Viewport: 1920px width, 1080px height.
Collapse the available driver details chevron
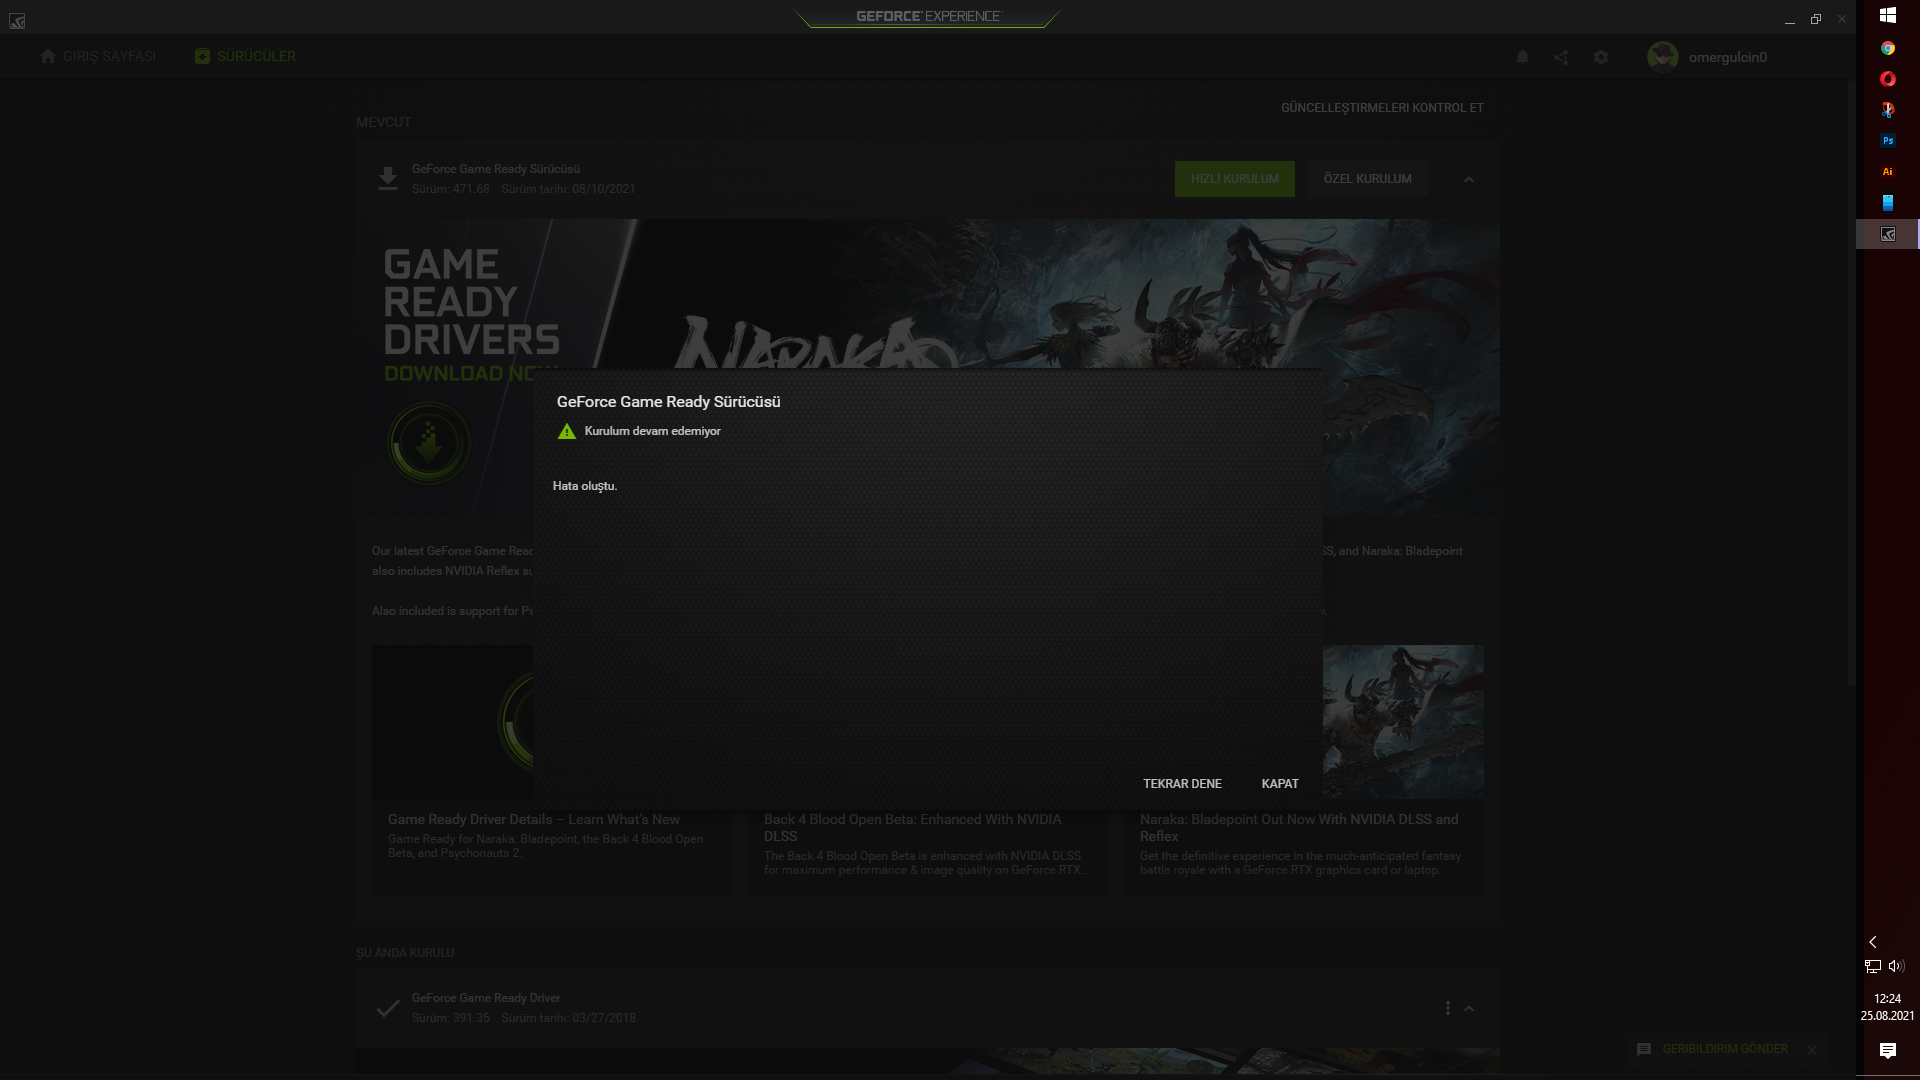click(1469, 180)
